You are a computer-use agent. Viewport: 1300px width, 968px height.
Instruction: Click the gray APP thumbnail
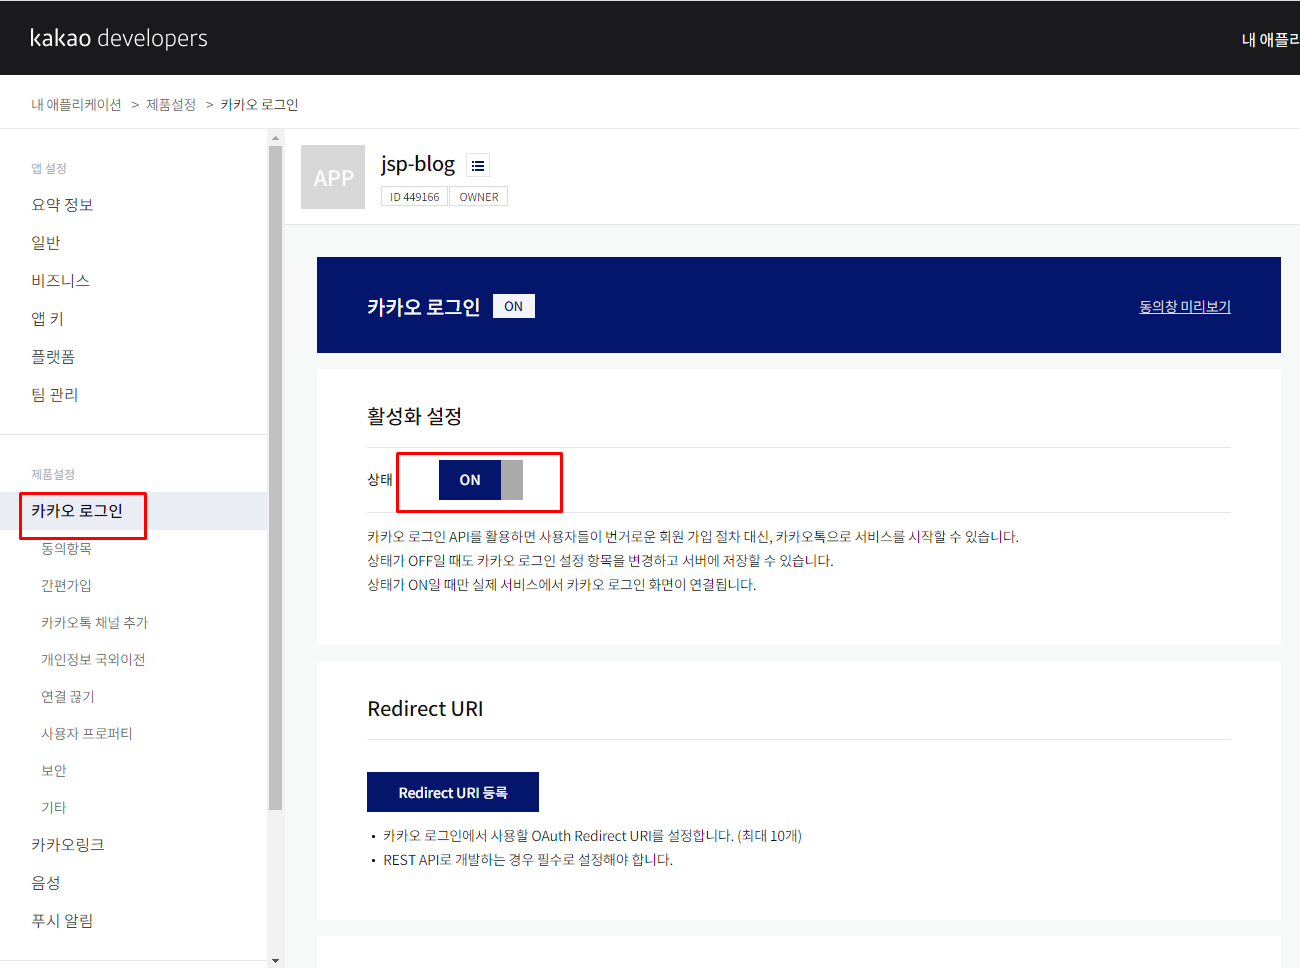click(333, 177)
